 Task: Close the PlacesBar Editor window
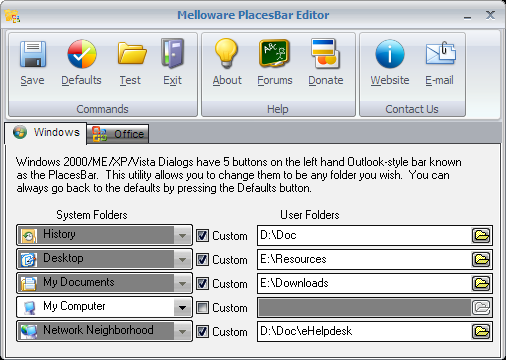coord(490,15)
